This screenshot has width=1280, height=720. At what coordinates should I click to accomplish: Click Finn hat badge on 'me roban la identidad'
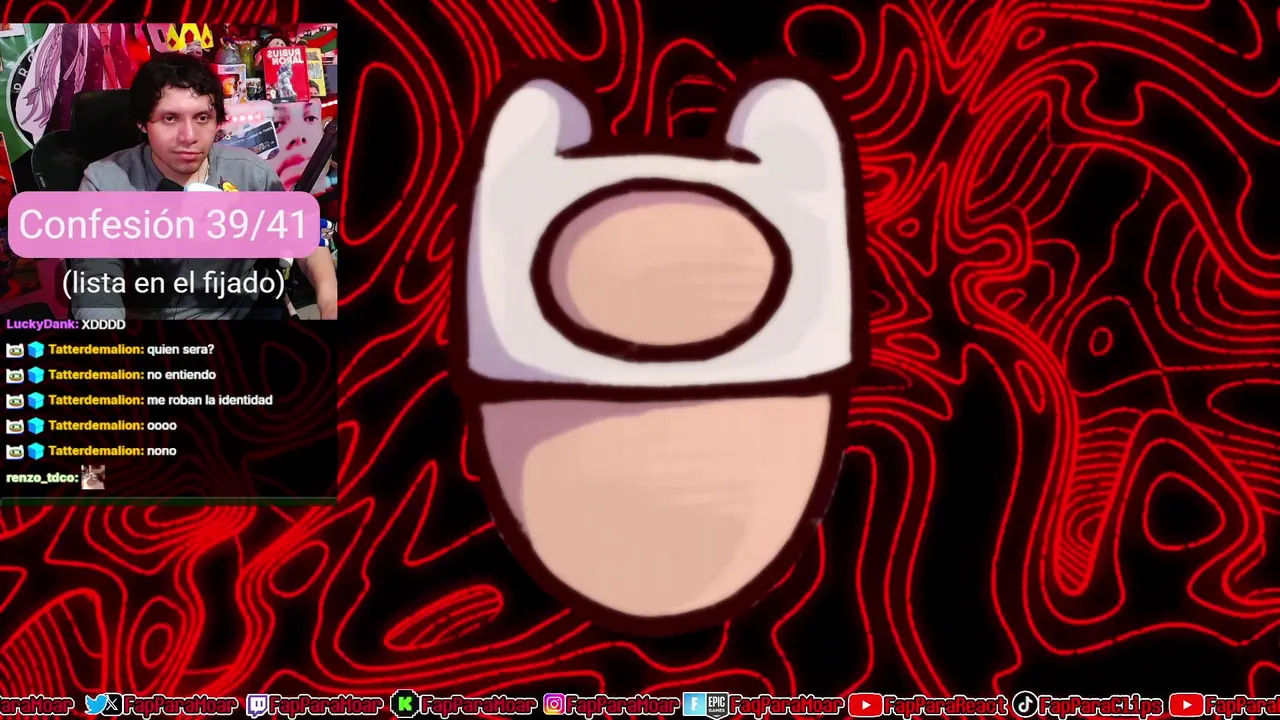point(15,400)
